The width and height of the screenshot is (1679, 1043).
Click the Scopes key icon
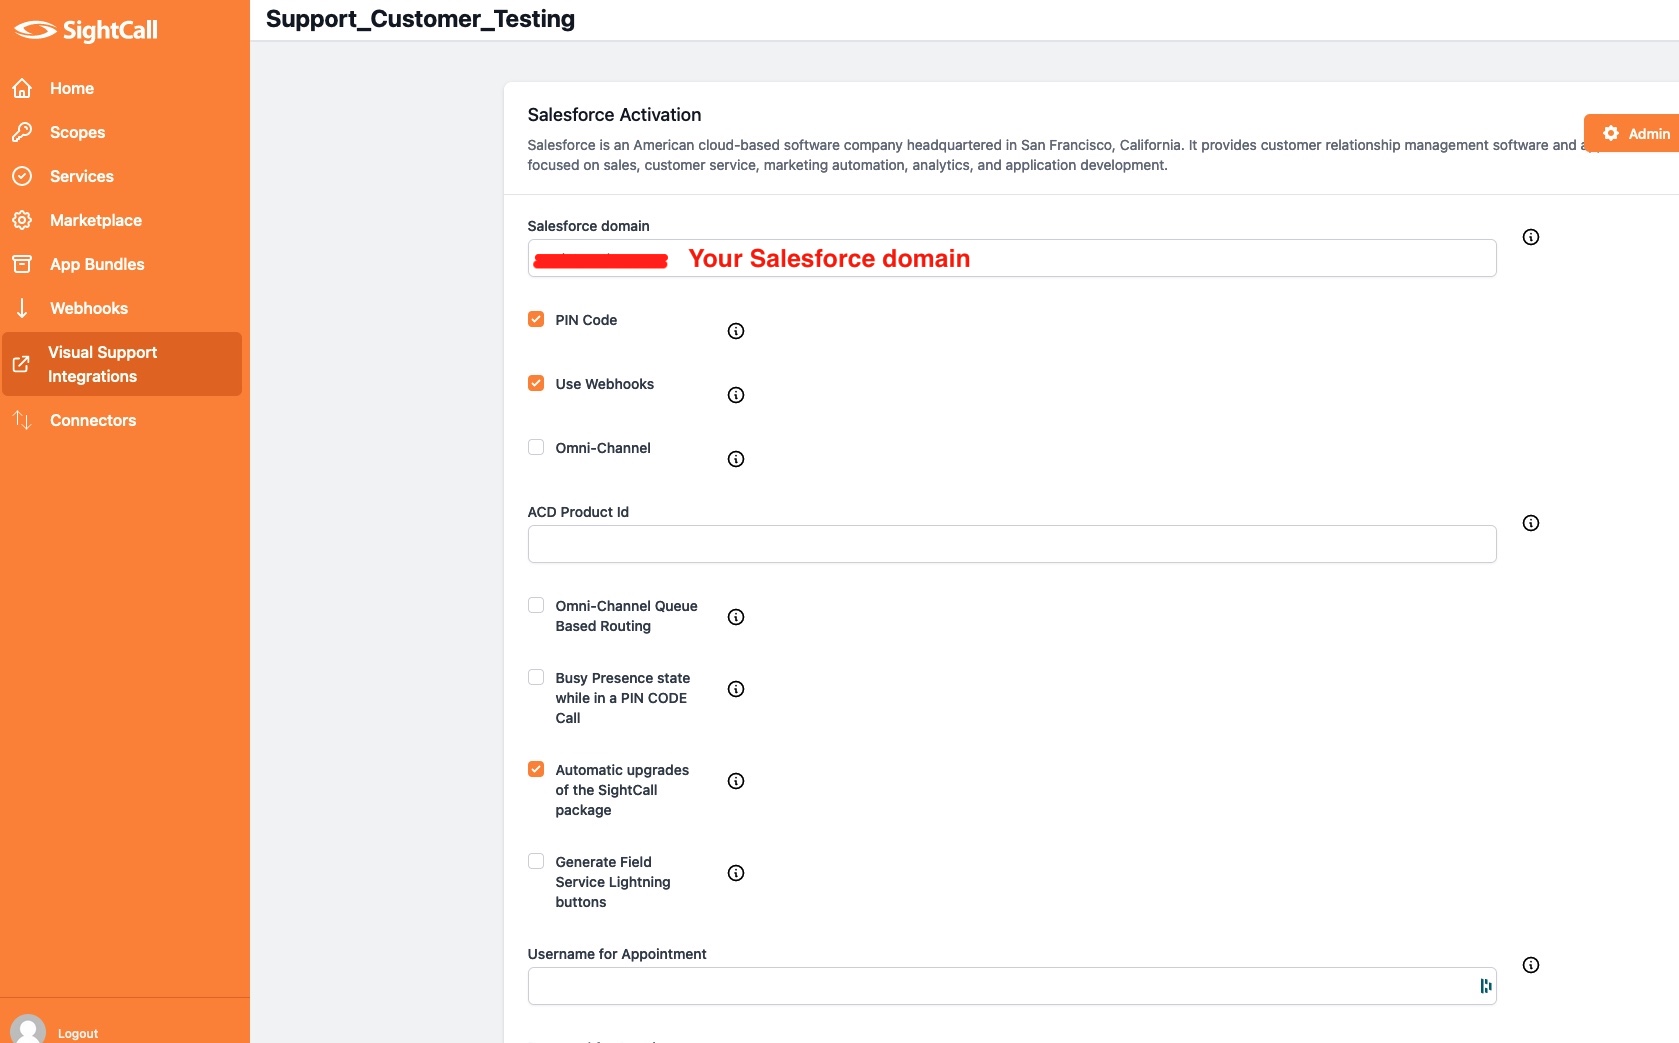[x=22, y=132]
